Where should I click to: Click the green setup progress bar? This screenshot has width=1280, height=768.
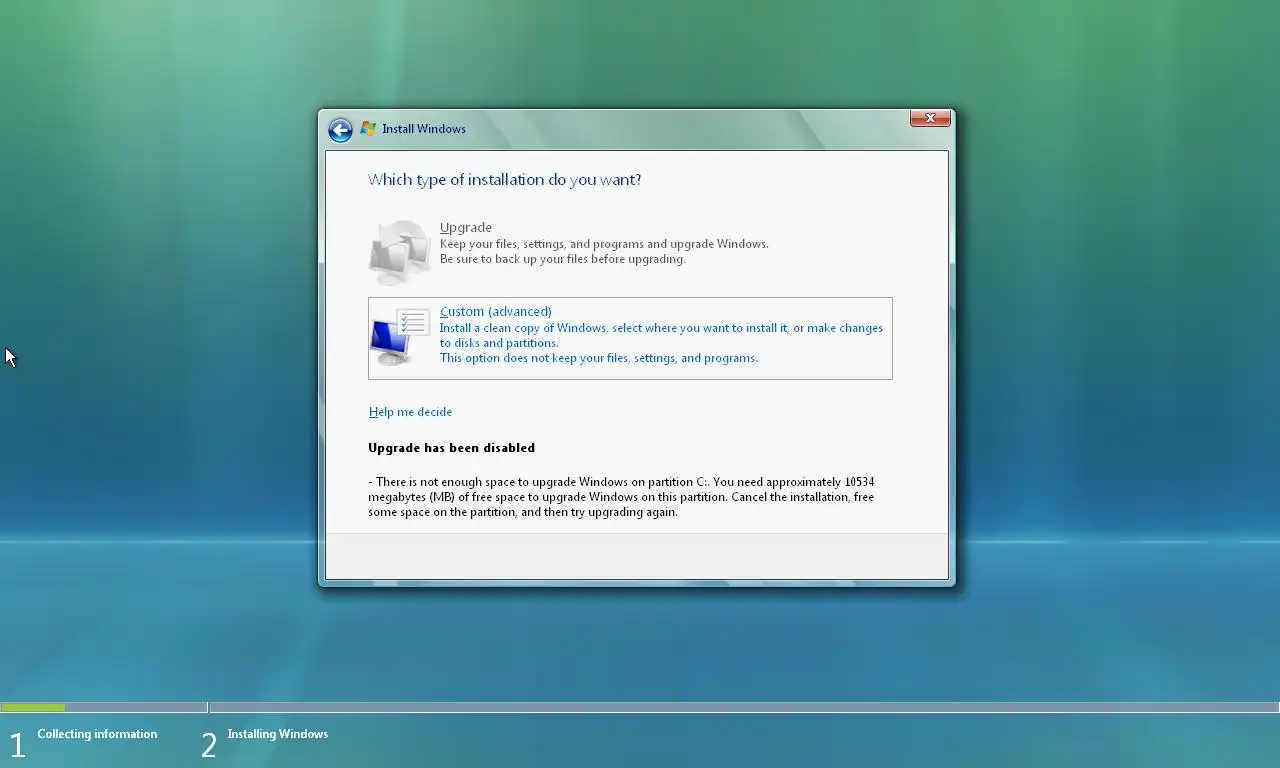click(x=33, y=708)
